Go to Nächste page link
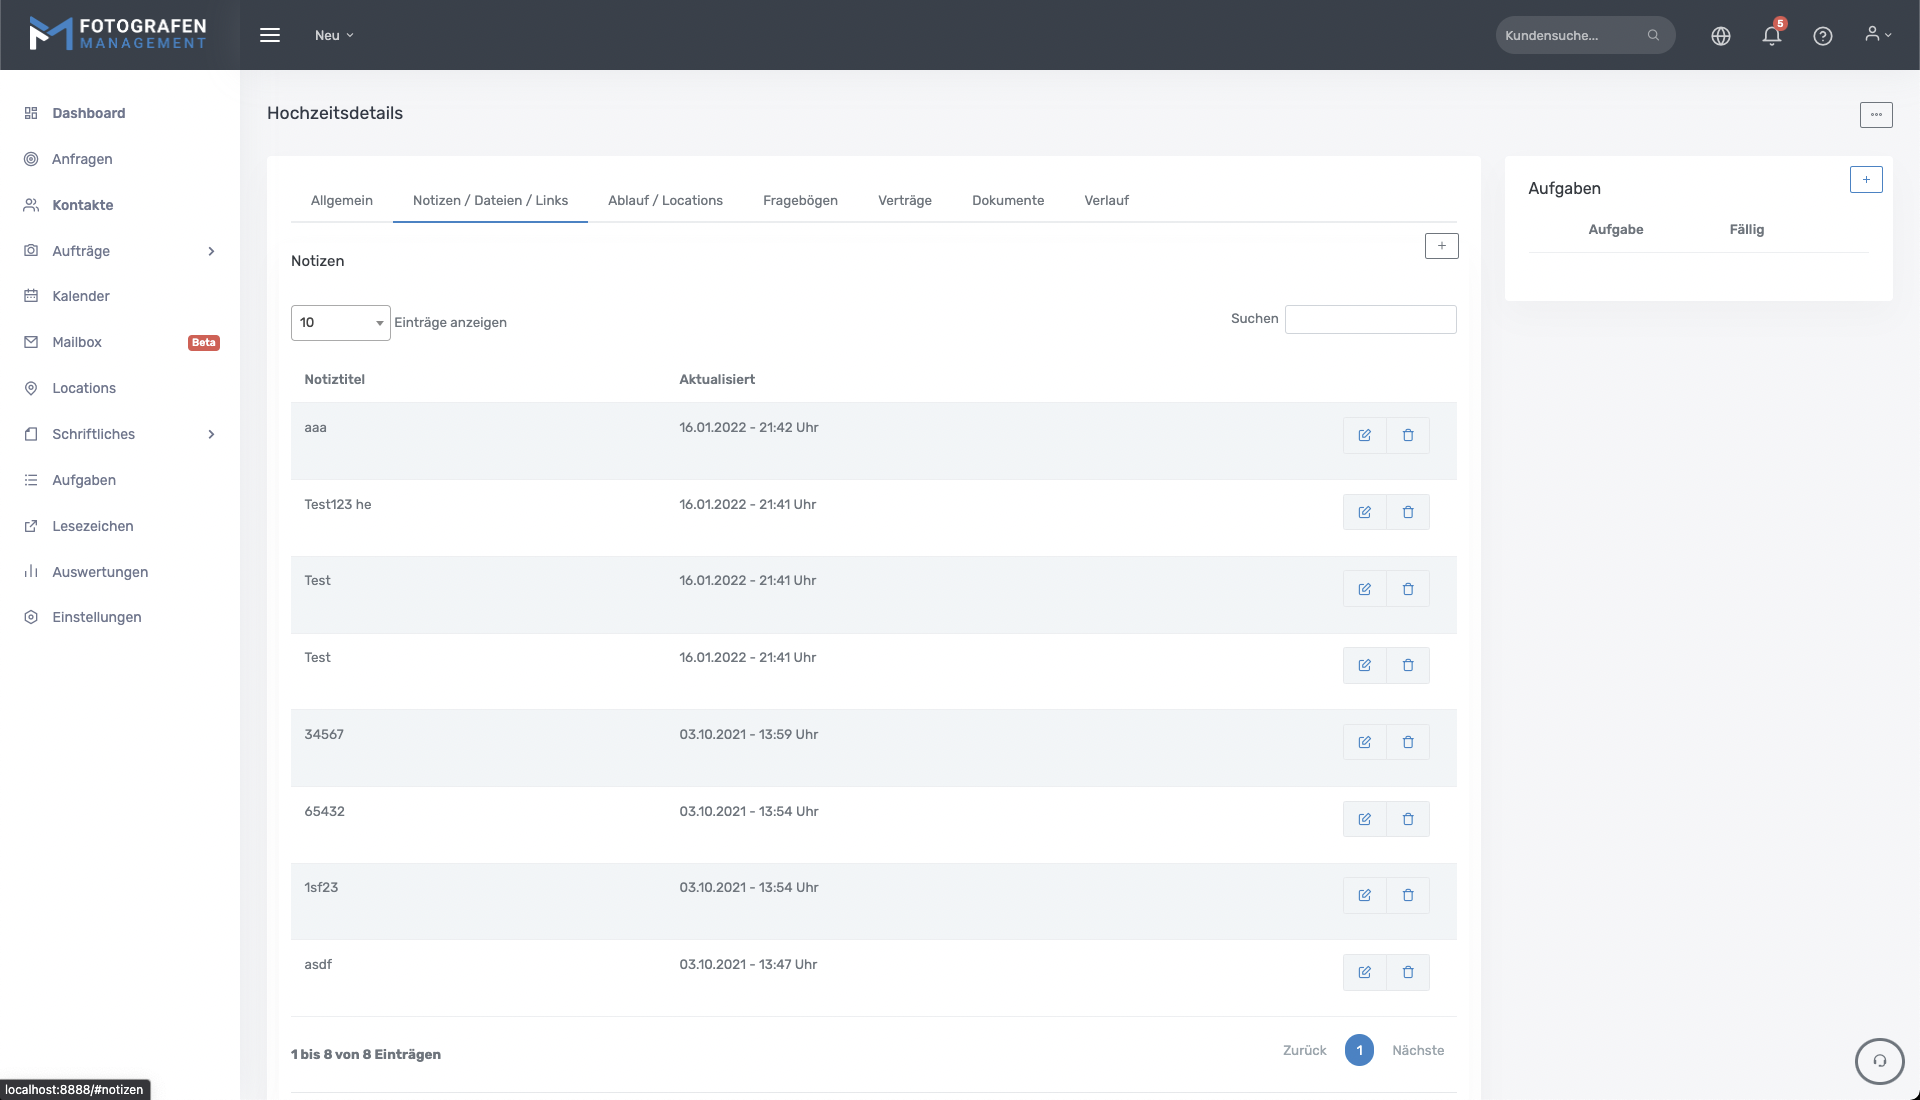Image resolution: width=1920 pixels, height=1100 pixels. point(1417,1050)
